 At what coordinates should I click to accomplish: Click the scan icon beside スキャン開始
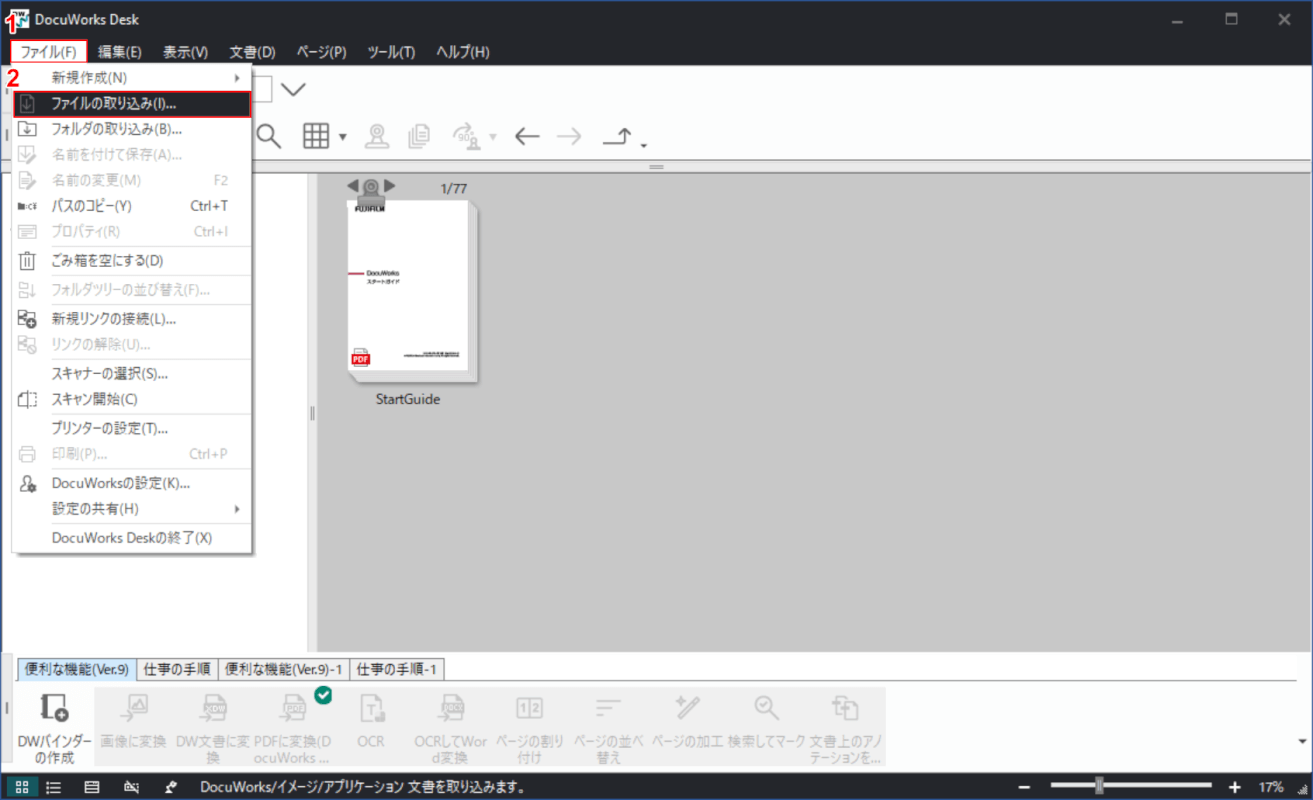(28, 399)
